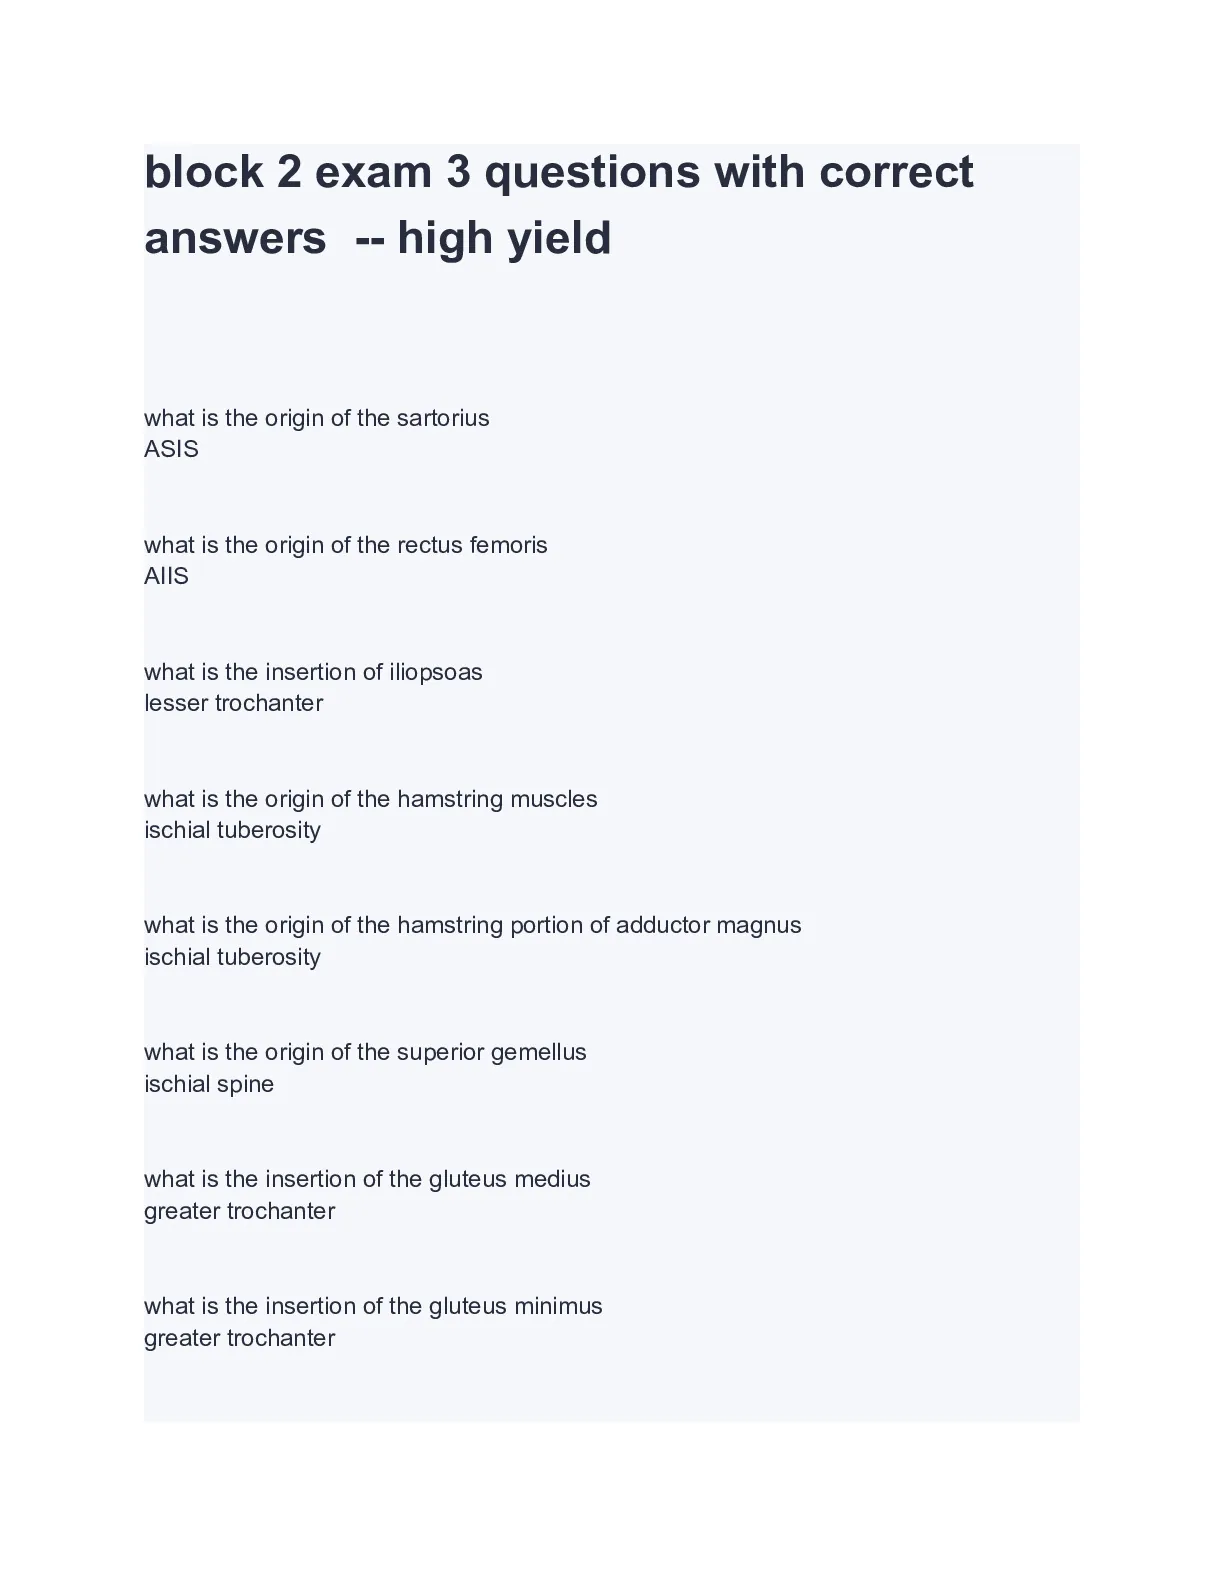Select the gluteus minimus insertion question
The width and height of the screenshot is (1224, 1584).
[373, 1306]
